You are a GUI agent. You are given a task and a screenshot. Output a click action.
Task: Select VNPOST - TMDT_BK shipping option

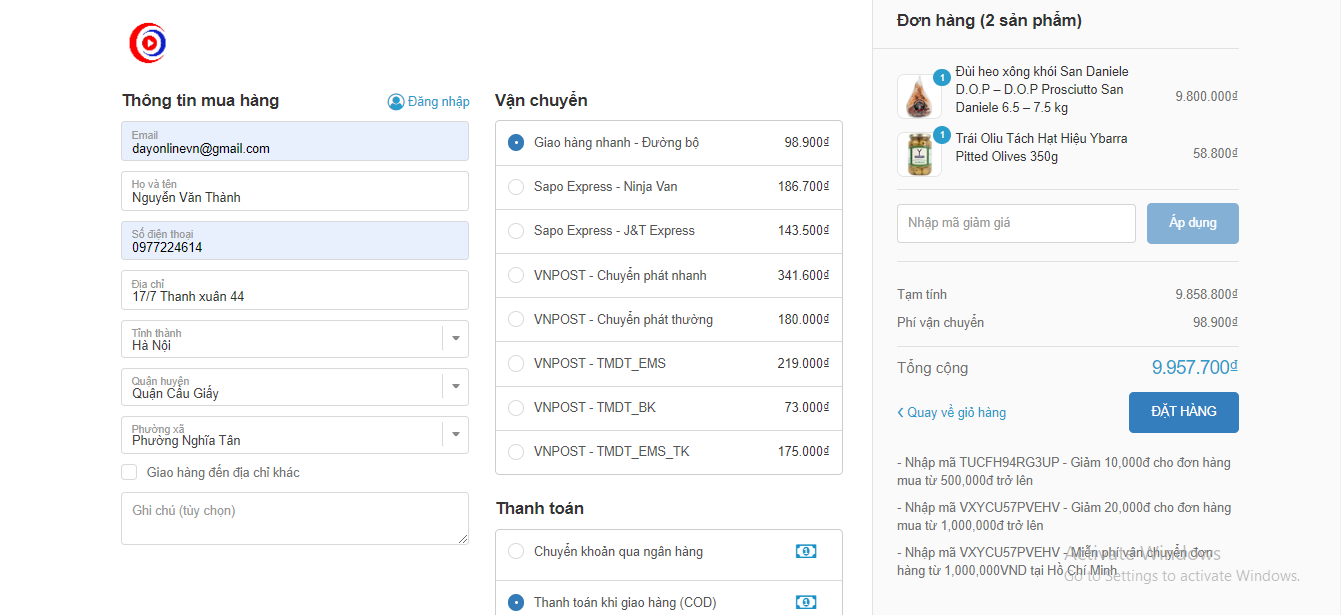tap(516, 408)
